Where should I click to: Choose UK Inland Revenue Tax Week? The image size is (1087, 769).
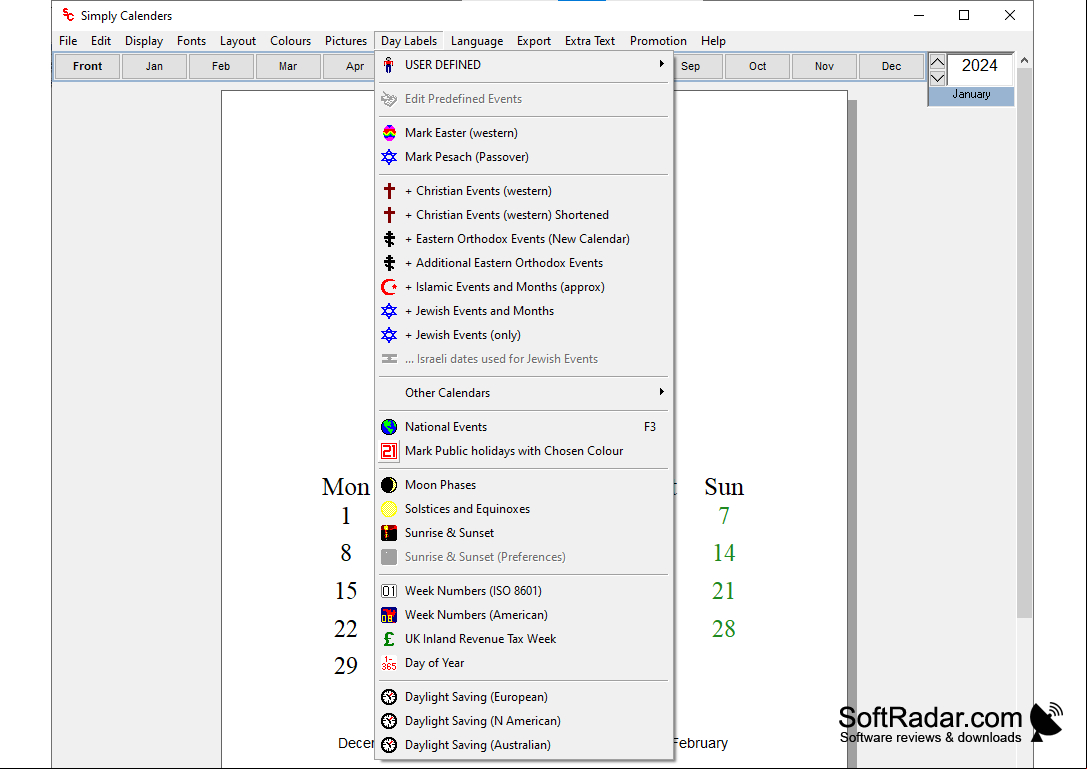[523, 639]
